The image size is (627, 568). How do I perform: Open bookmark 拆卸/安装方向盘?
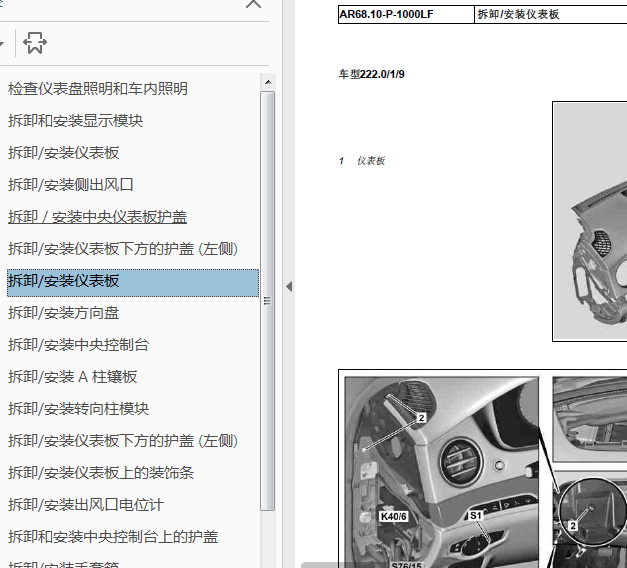pyautogui.click(x=64, y=312)
